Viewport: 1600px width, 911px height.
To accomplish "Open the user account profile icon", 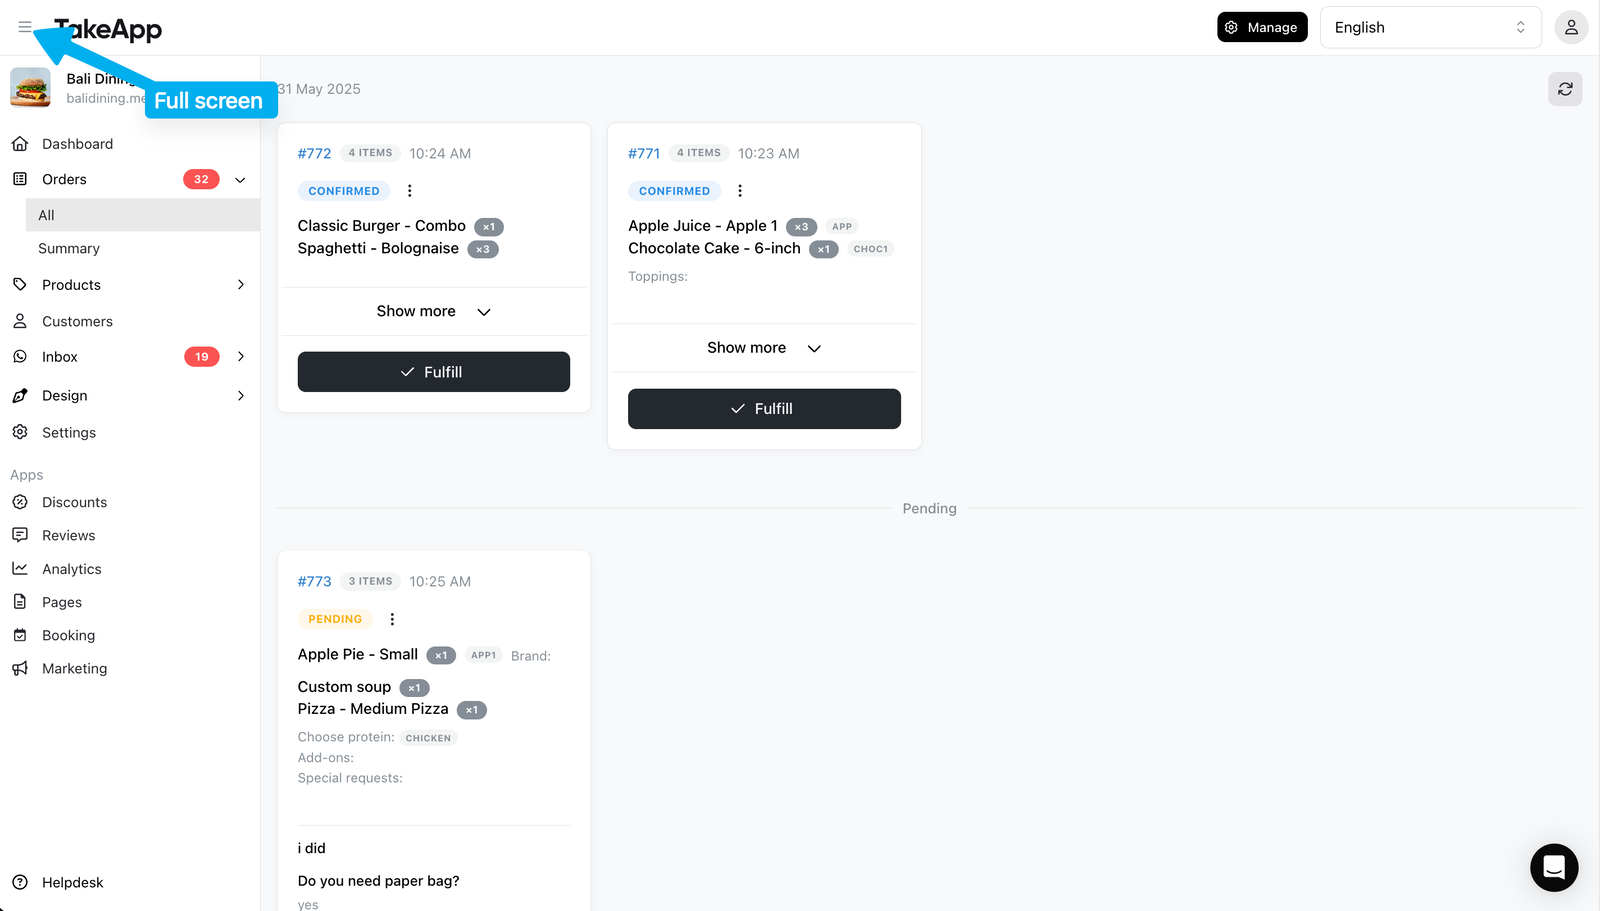I will 1571,27.
